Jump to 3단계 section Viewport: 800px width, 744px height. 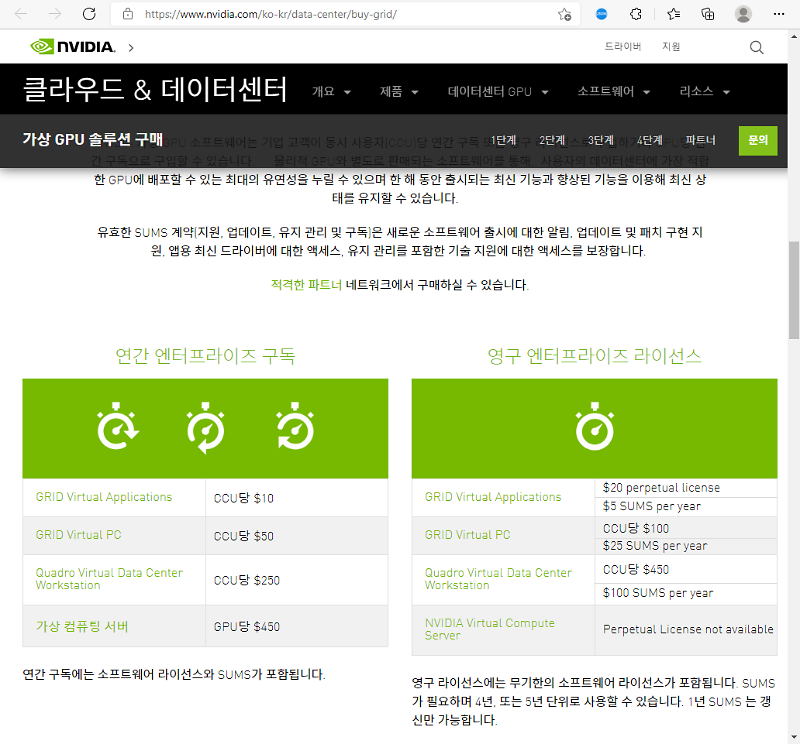coord(601,140)
